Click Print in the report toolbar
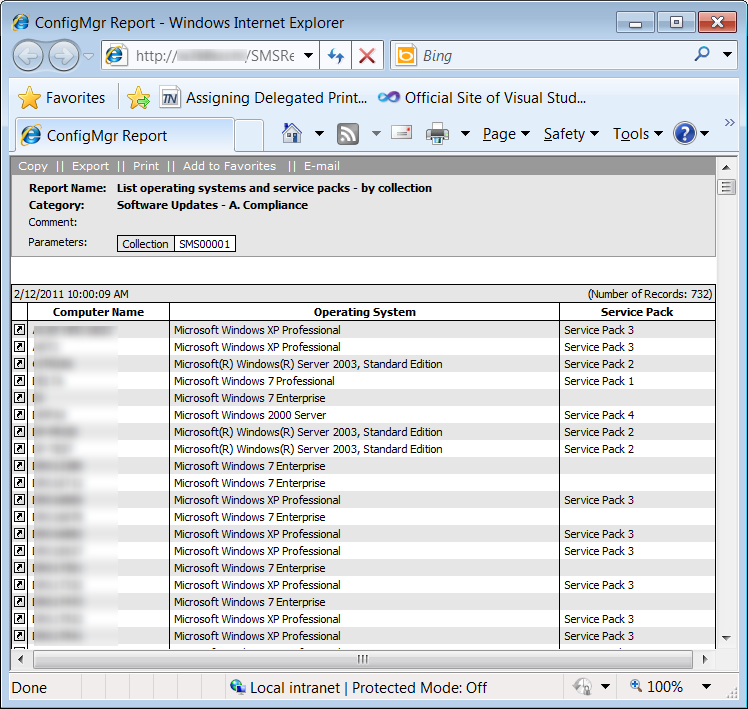The width and height of the screenshot is (748, 709). click(146, 166)
